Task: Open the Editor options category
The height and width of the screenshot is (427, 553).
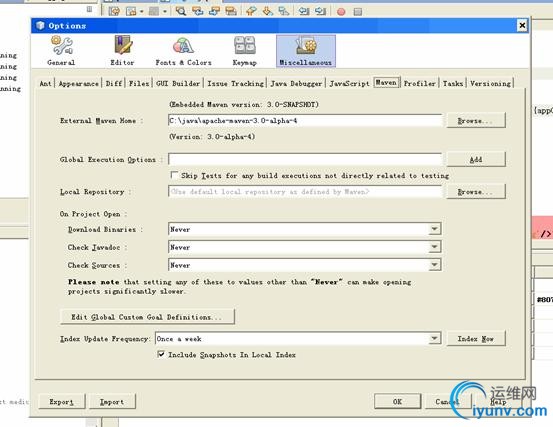Action: 122,51
